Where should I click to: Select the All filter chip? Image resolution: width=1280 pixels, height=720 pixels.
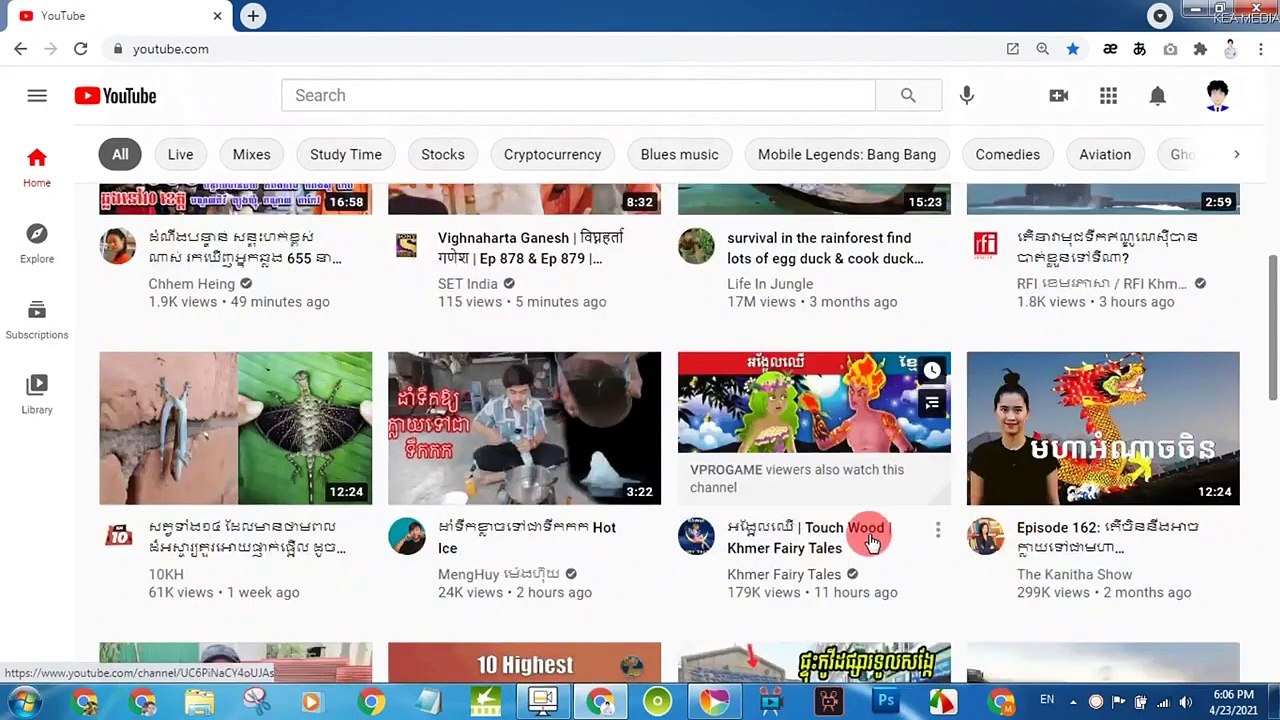click(120, 154)
